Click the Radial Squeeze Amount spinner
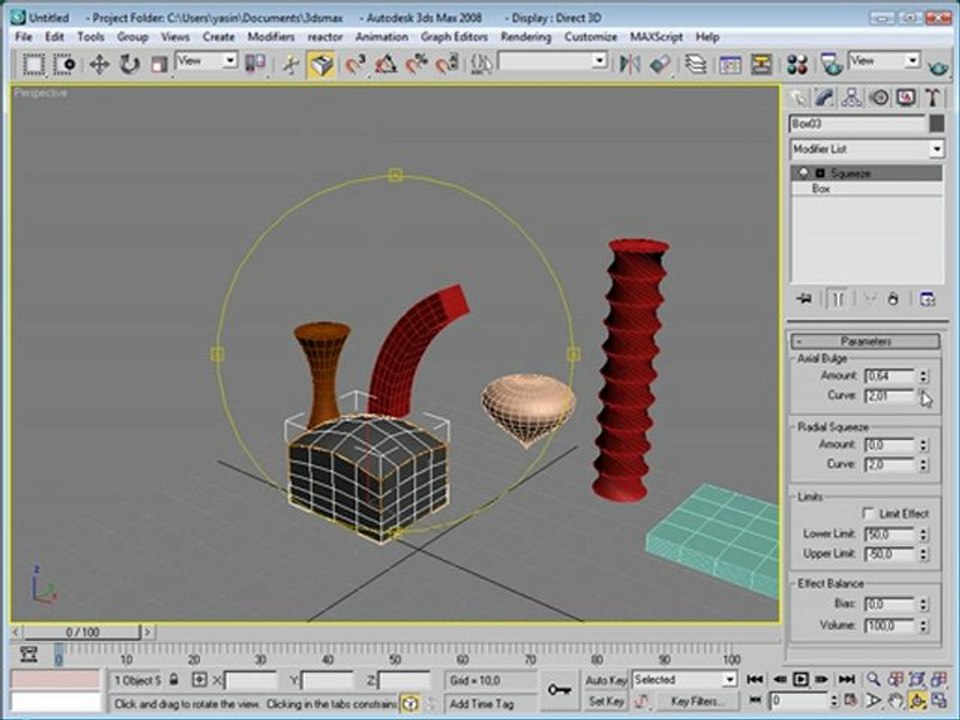This screenshot has width=960, height=720. (923, 444)
